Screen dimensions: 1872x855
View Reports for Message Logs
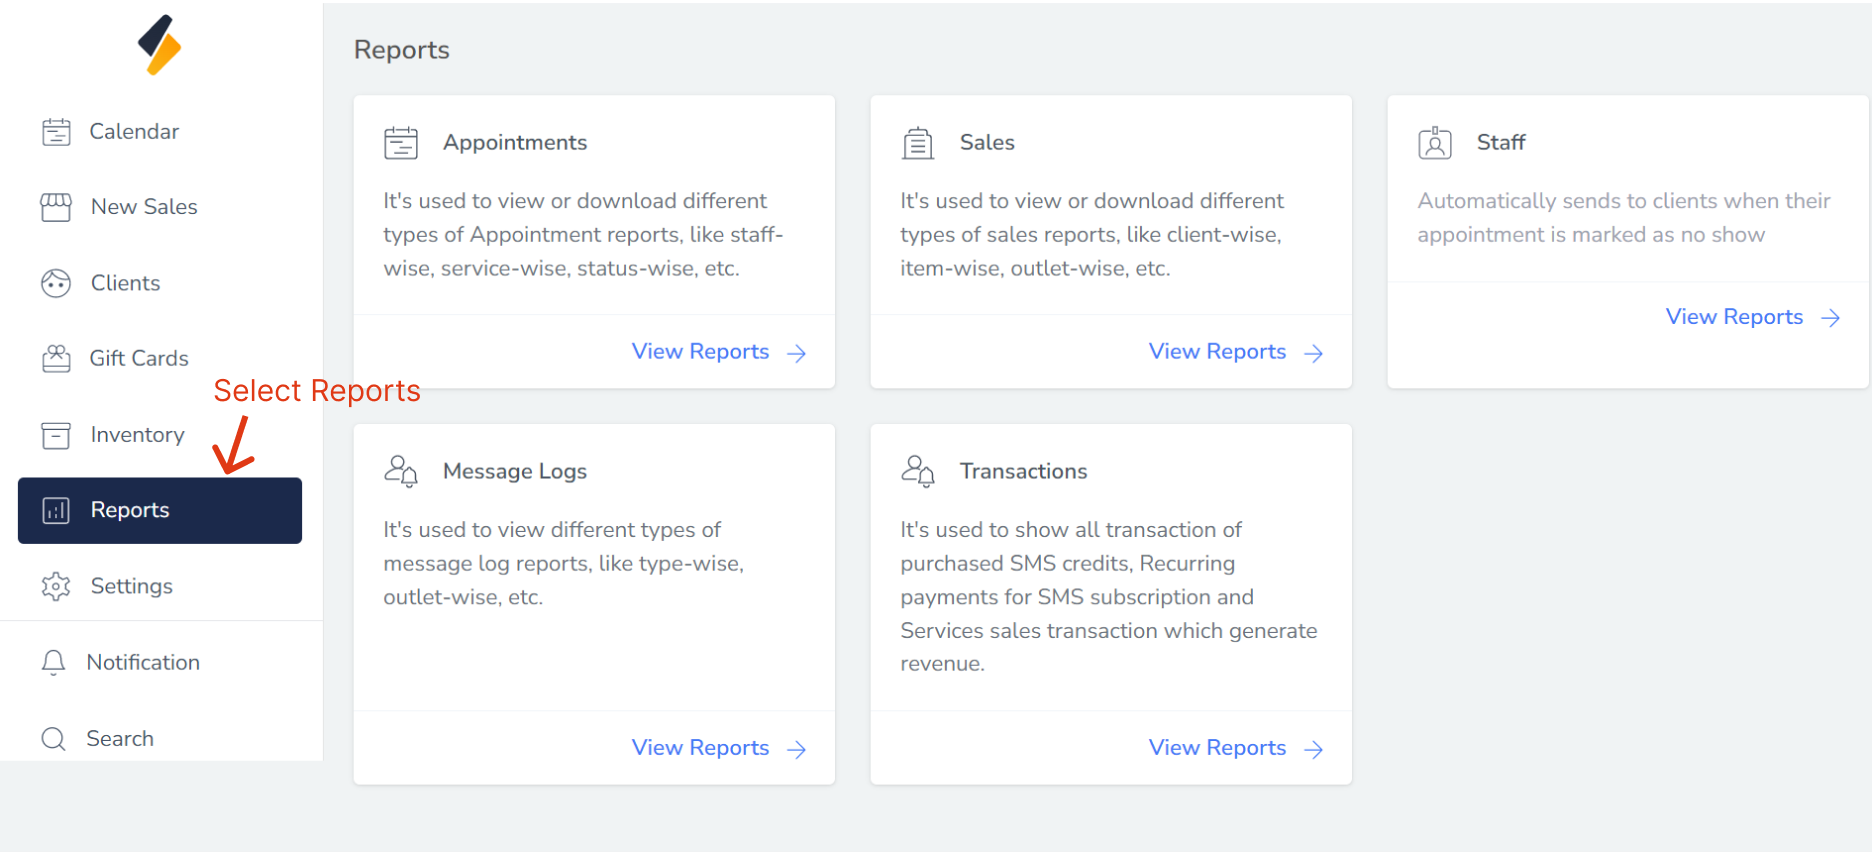(718, 748)
